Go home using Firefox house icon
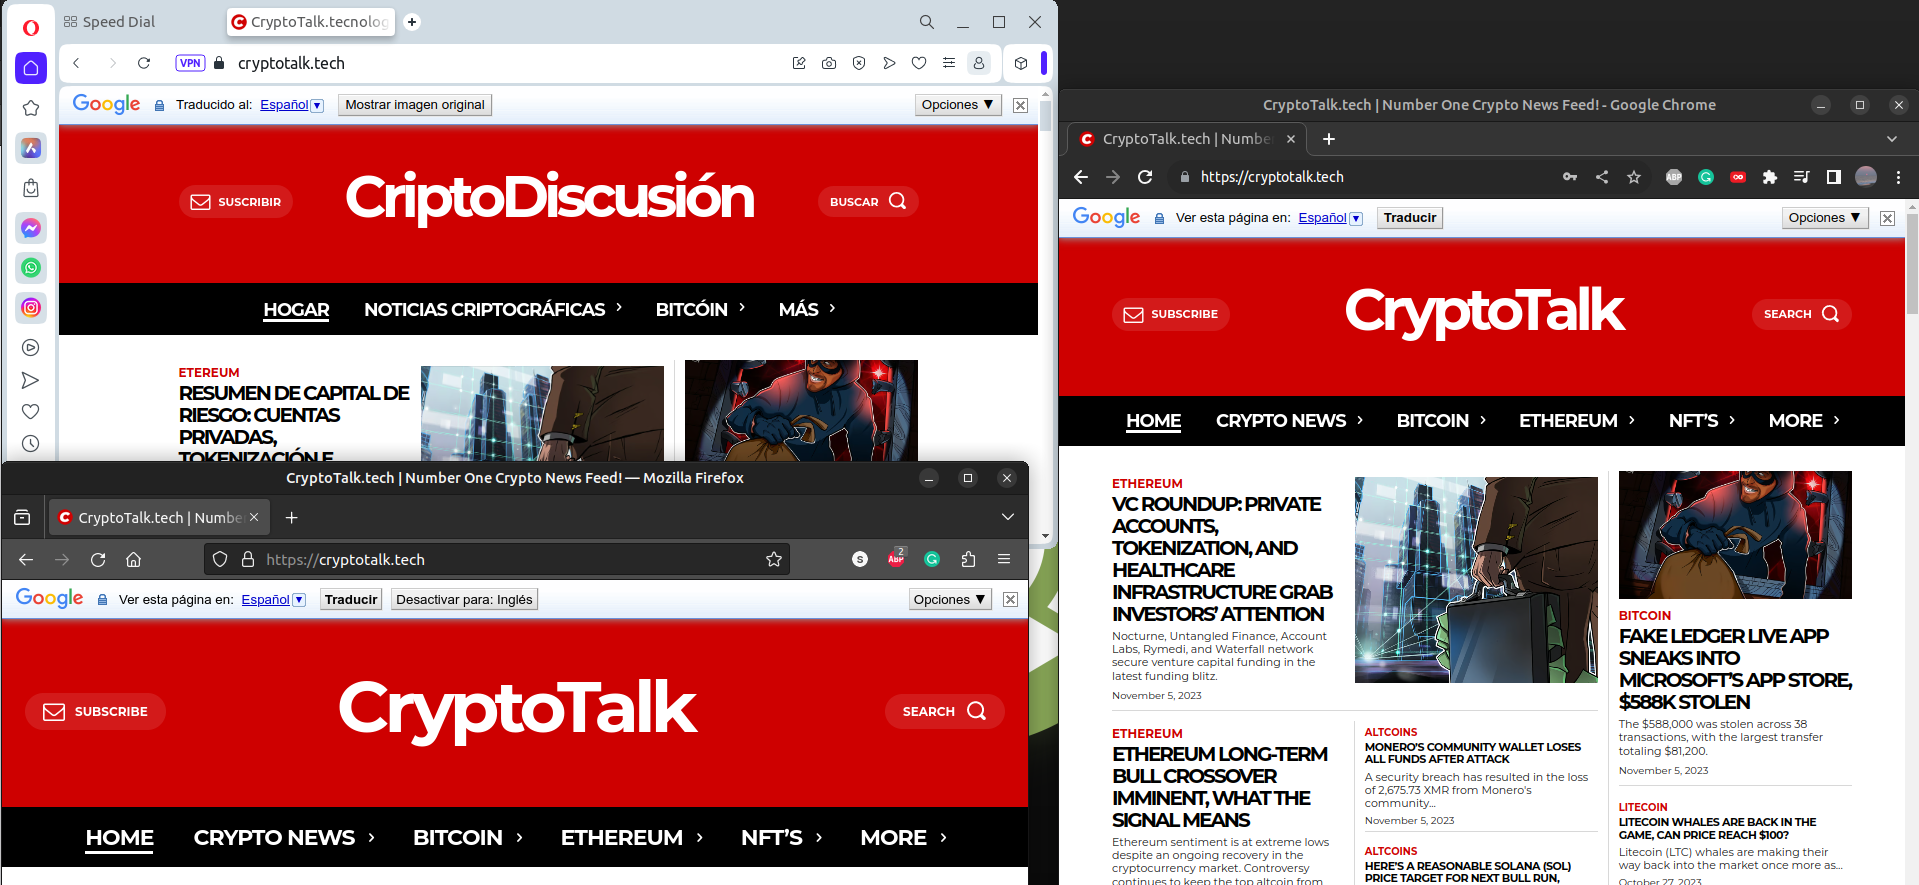This screenshot has height=885, width=1919. (x=133, y=559)
